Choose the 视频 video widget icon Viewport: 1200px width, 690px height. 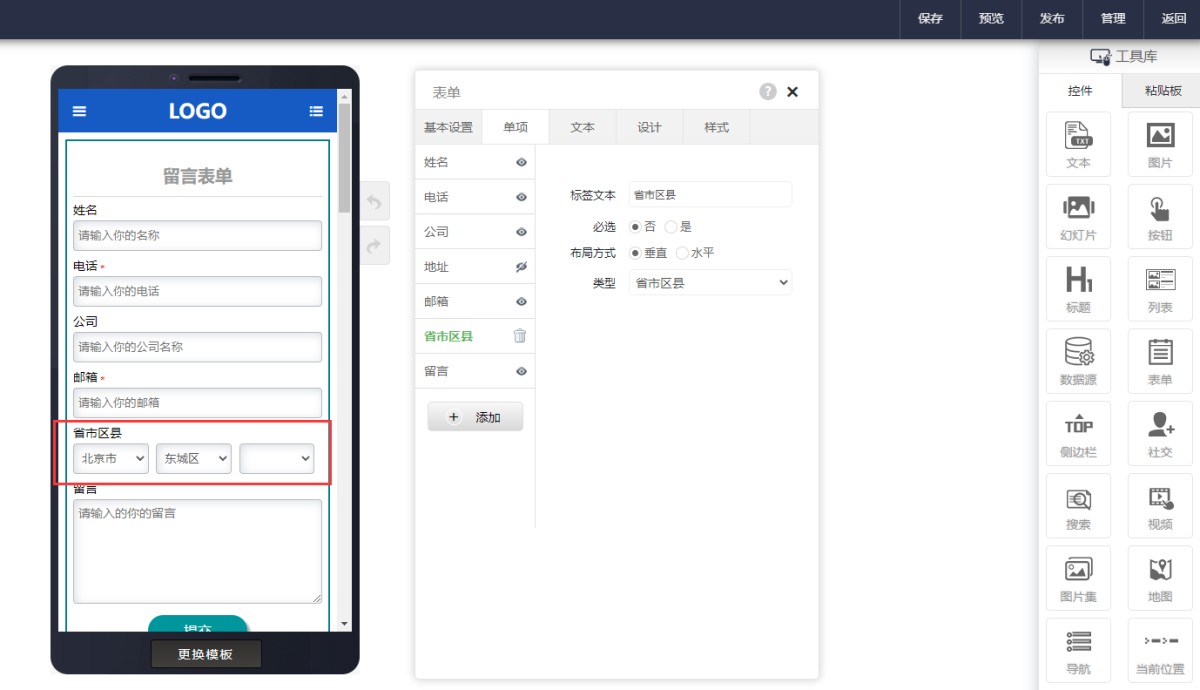click(x=1160, y=506)
